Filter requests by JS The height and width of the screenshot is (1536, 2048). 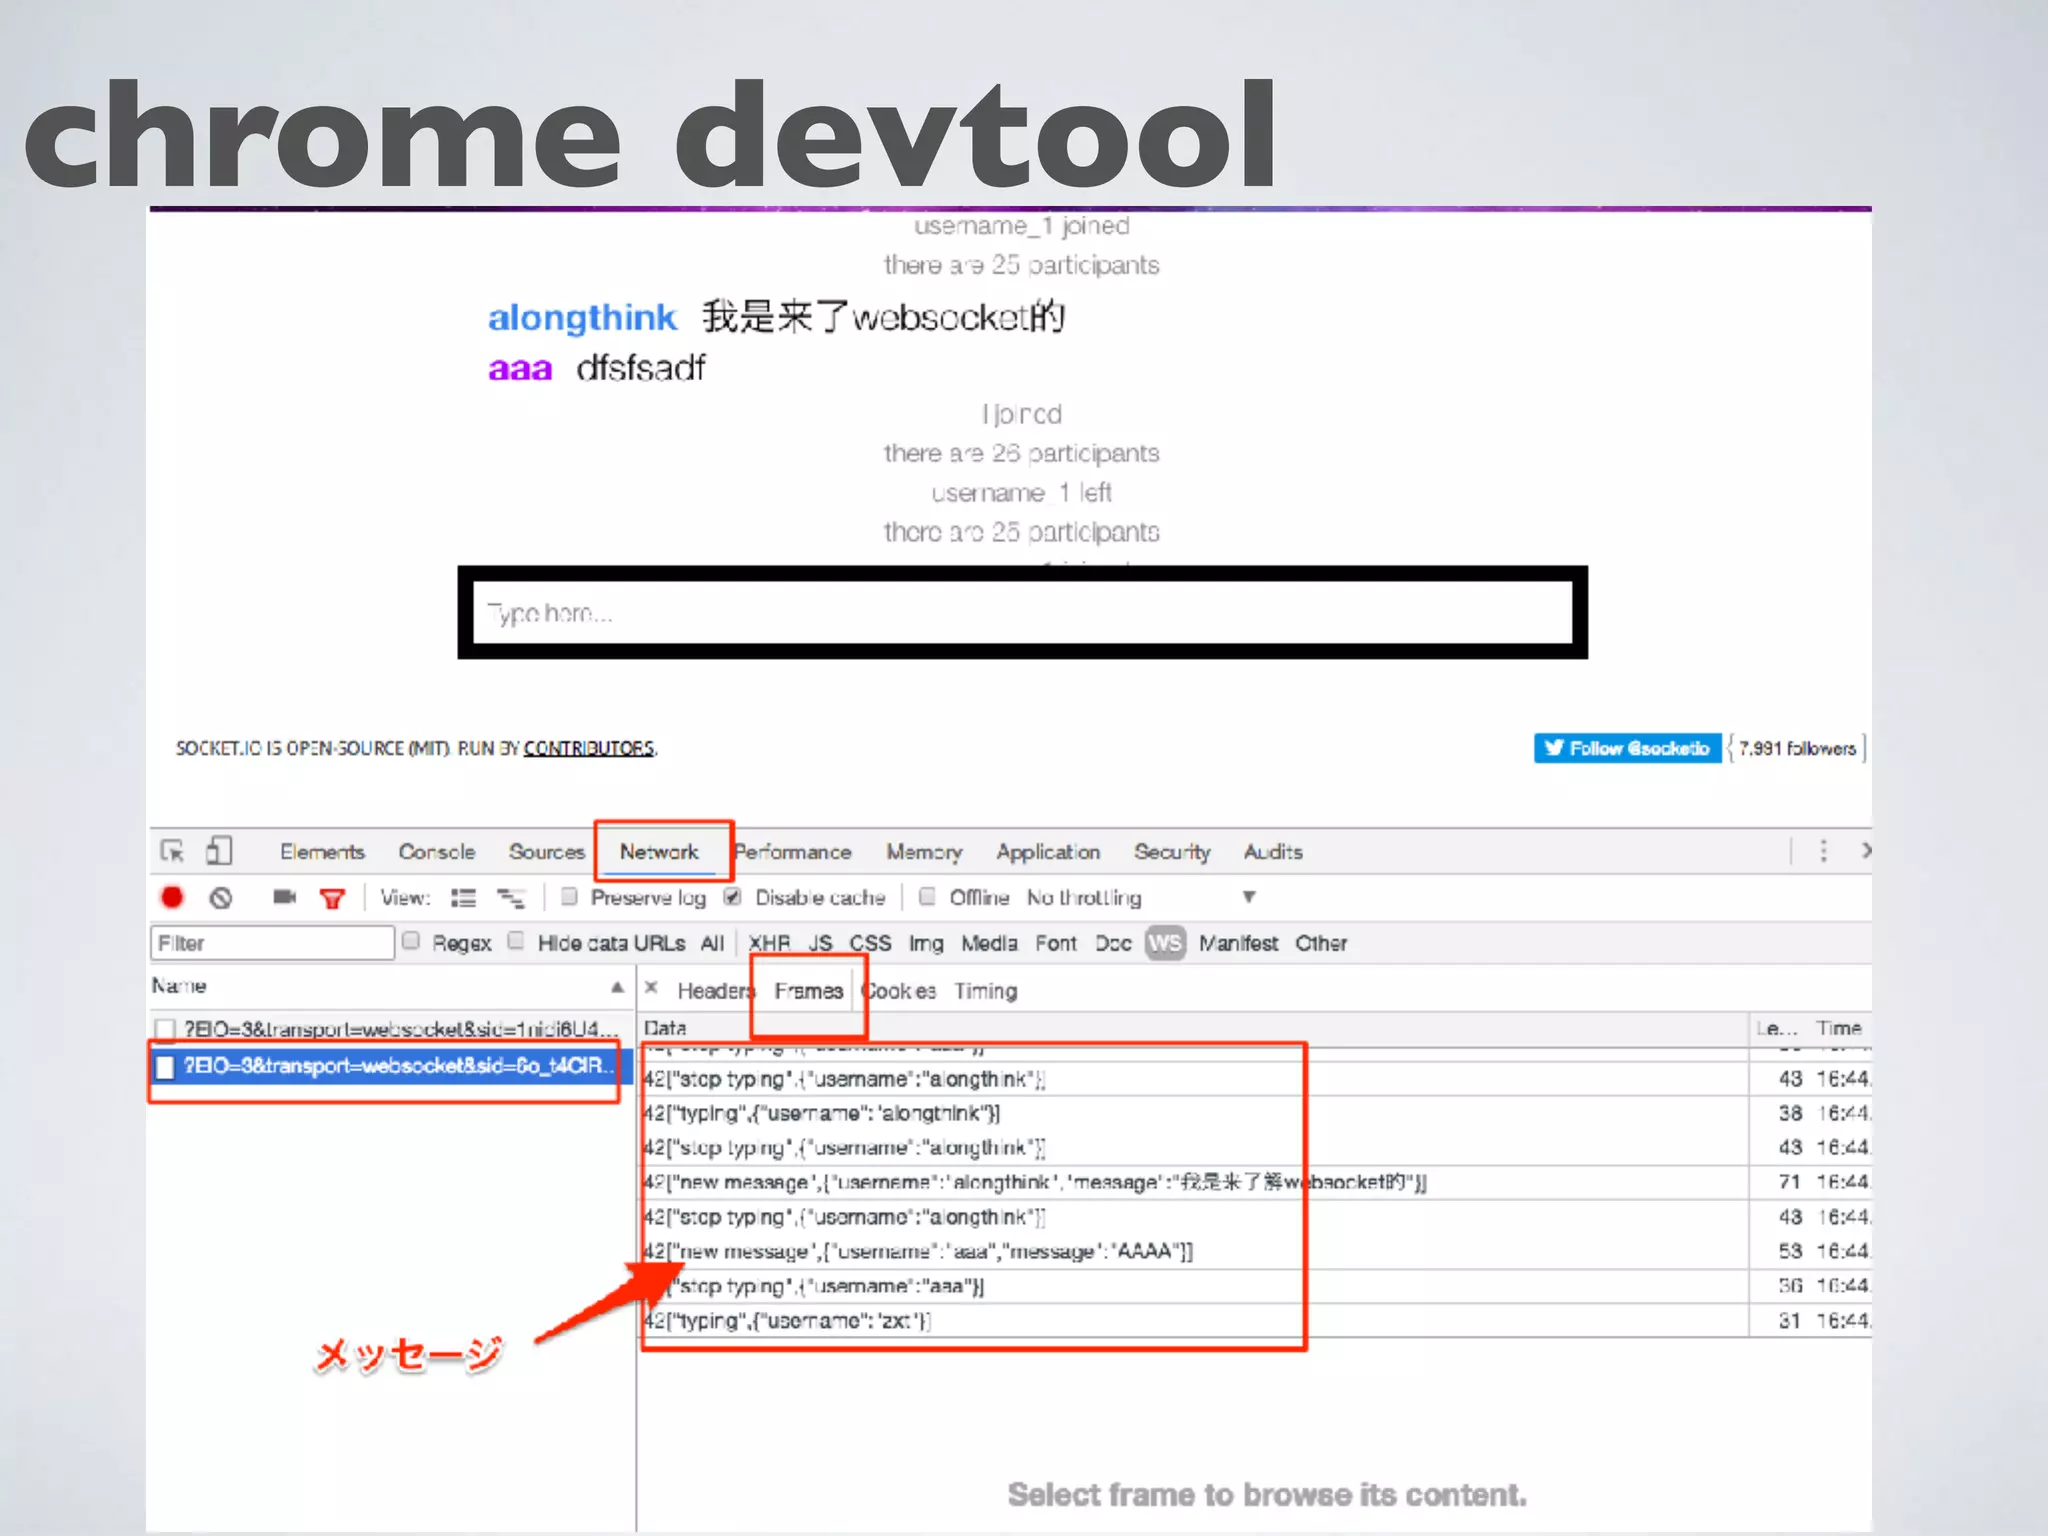pyautogui.click(x=820, y=943)
